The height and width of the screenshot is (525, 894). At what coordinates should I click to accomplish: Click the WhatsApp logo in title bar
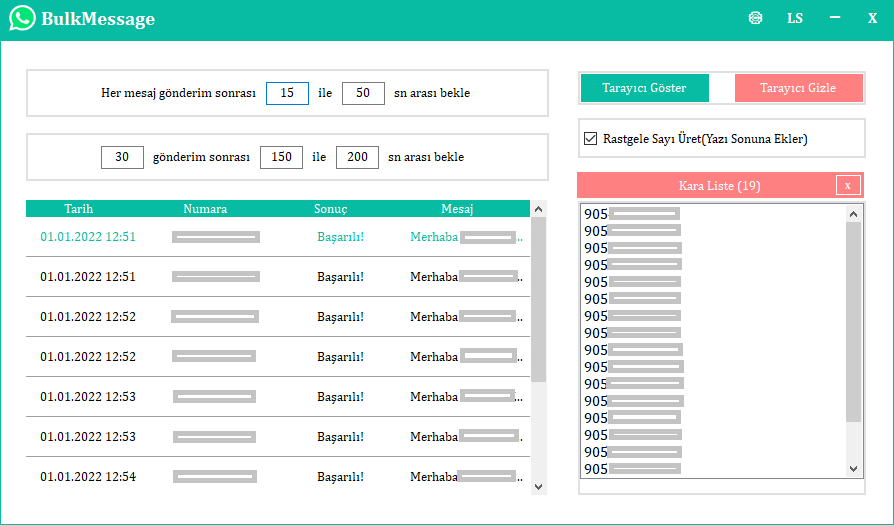pos(22,18)
